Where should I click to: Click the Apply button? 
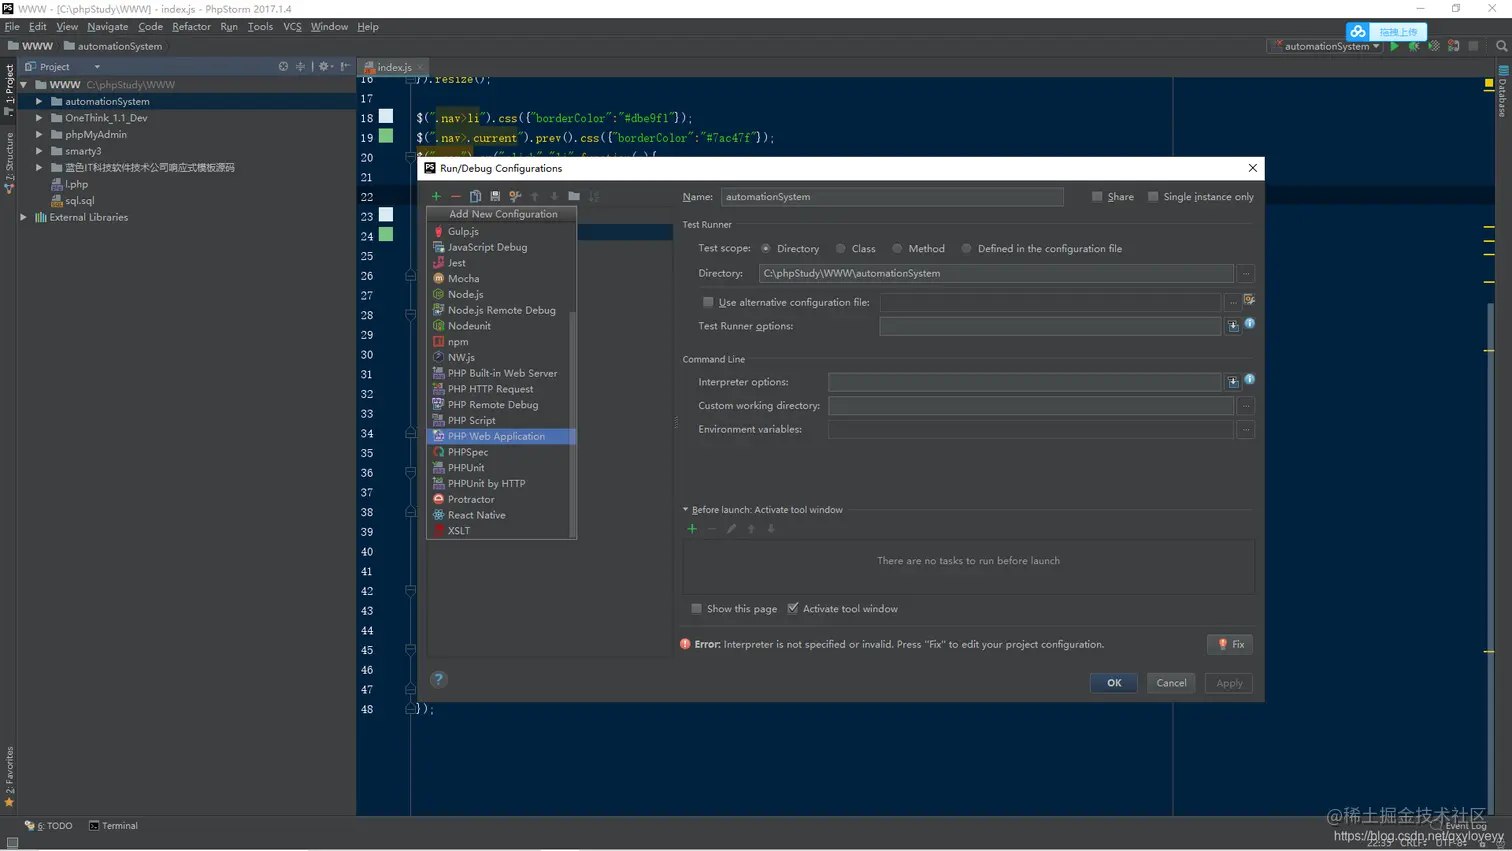[1229, 683]
